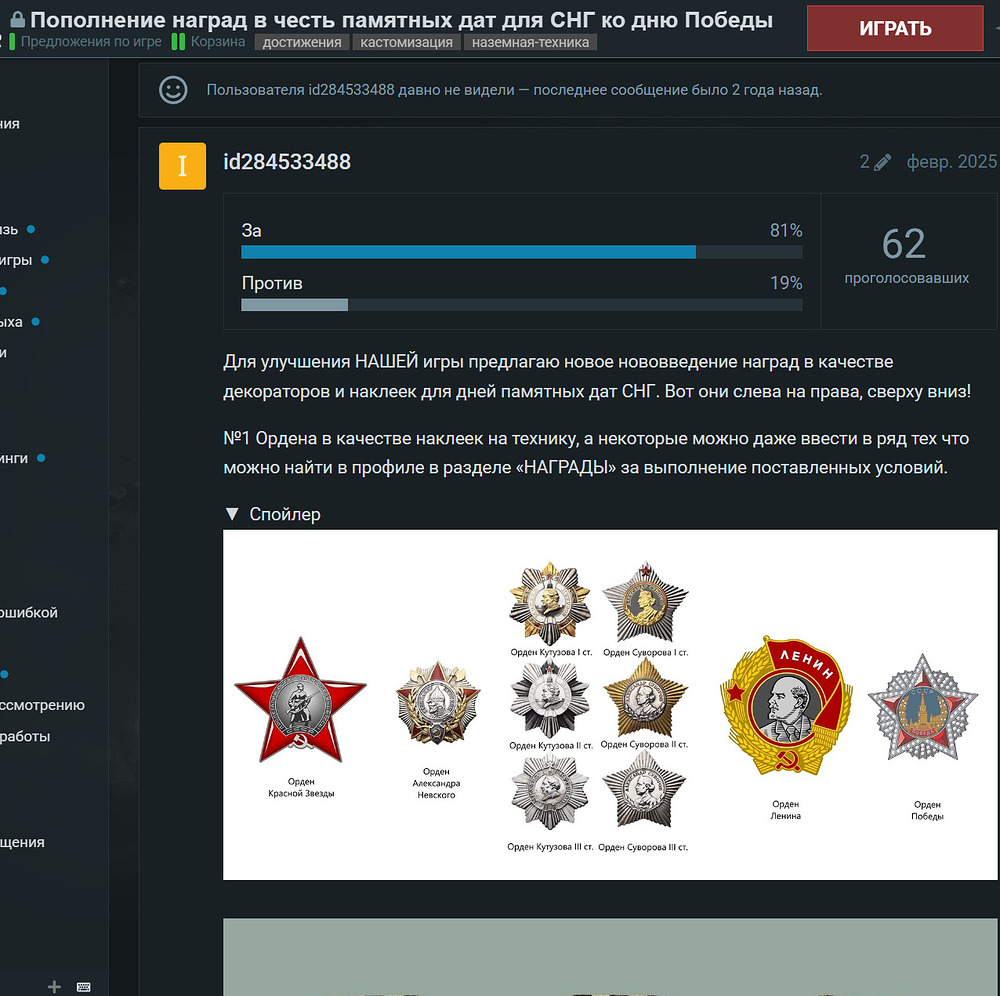Click the smiley face icon in notice
1000x996 pixels.
[x=173, y=90]
